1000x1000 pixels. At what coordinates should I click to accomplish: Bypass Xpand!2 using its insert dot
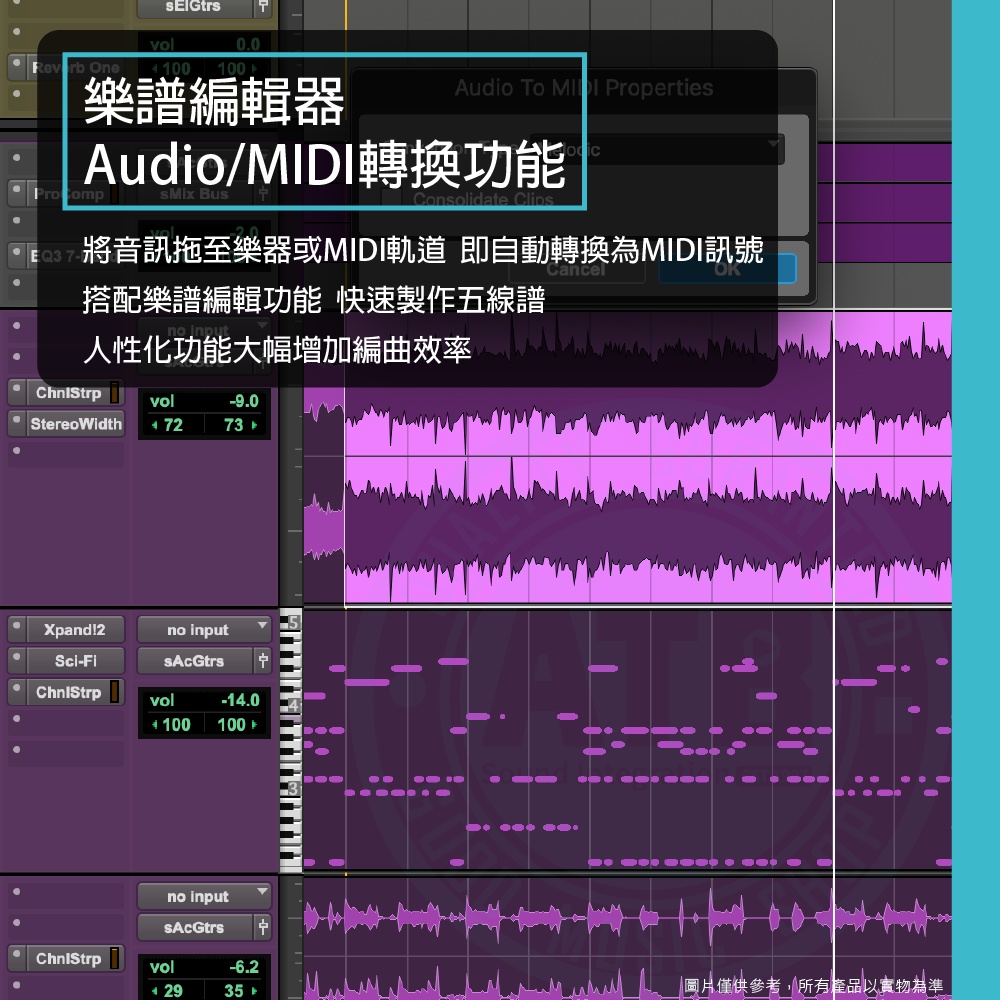[x=17, y=630]
